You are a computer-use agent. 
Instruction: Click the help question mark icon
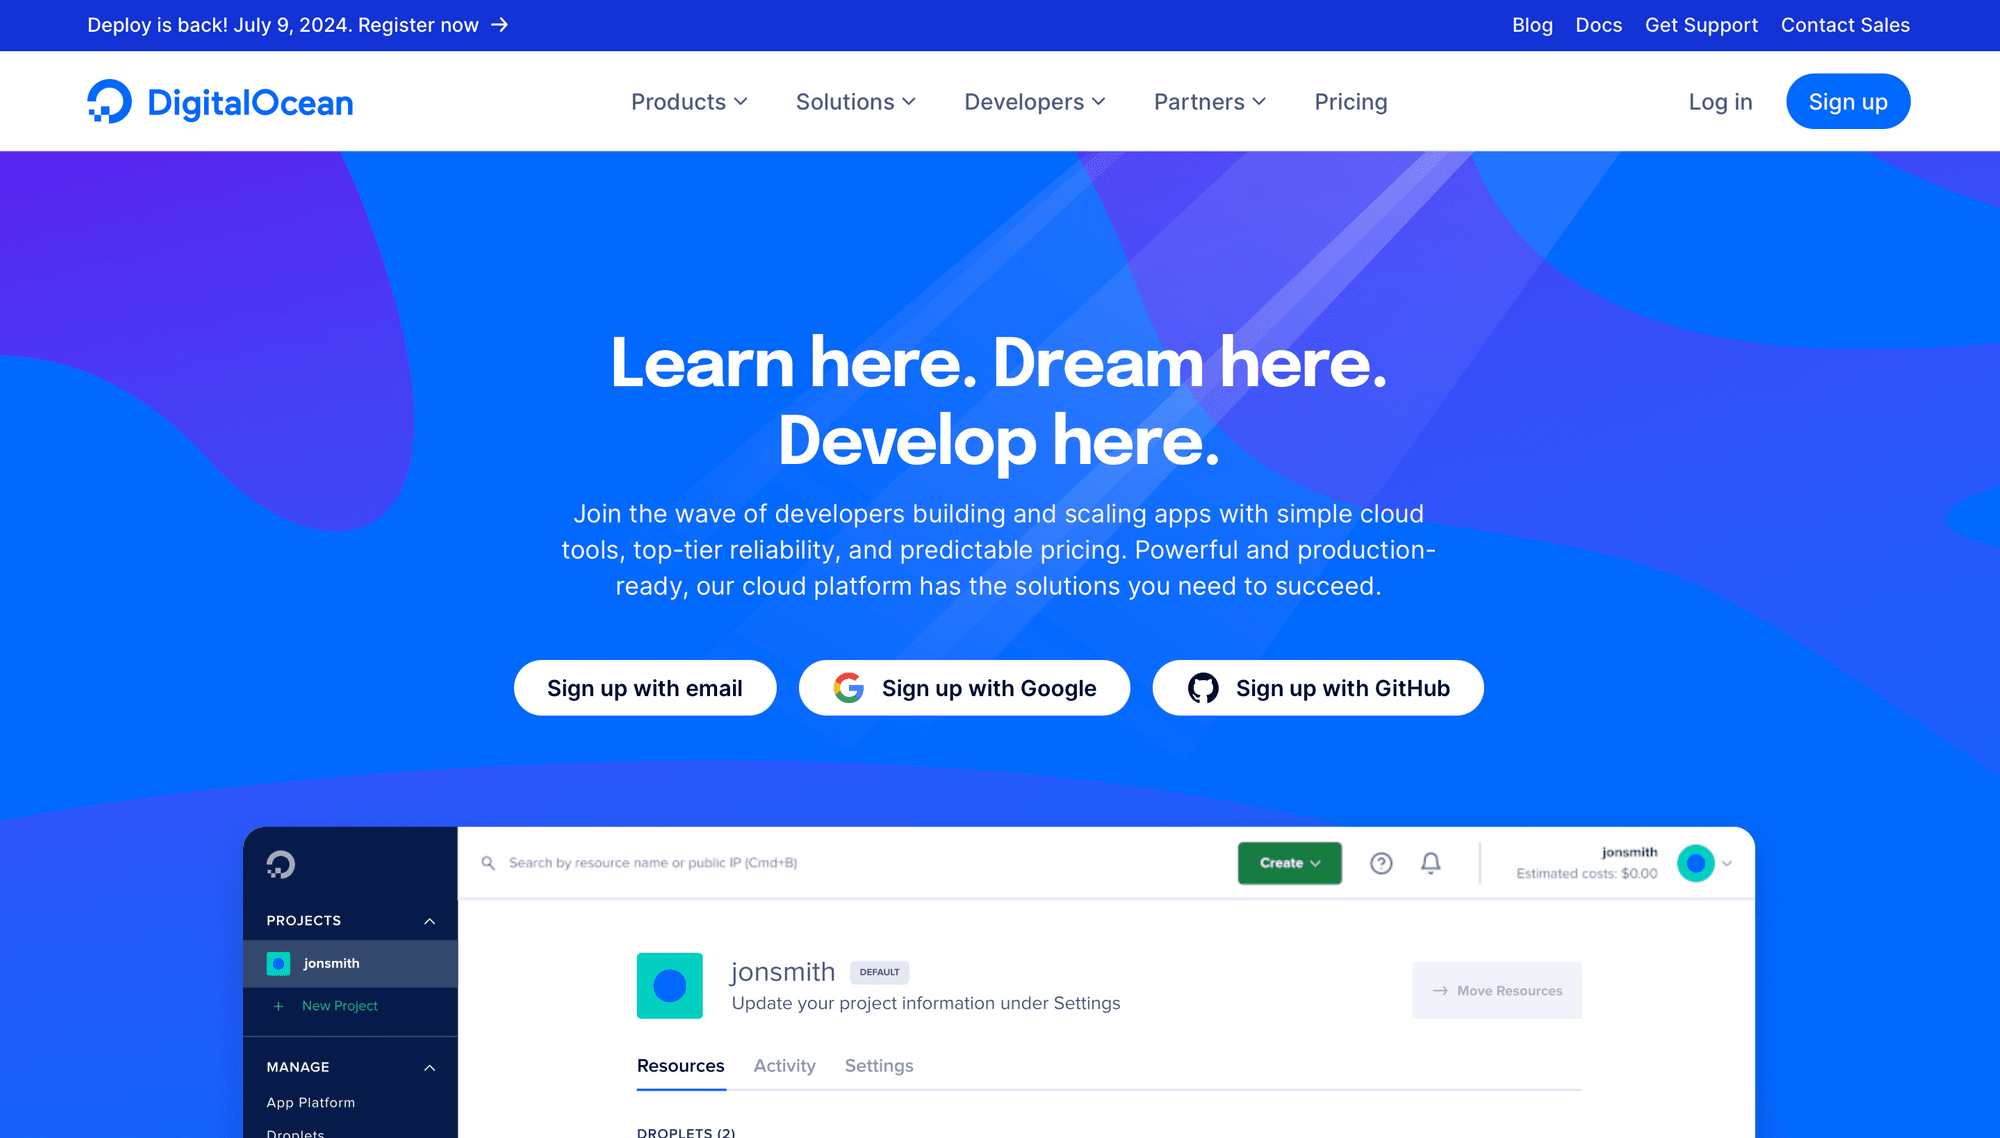point(1380,863)
